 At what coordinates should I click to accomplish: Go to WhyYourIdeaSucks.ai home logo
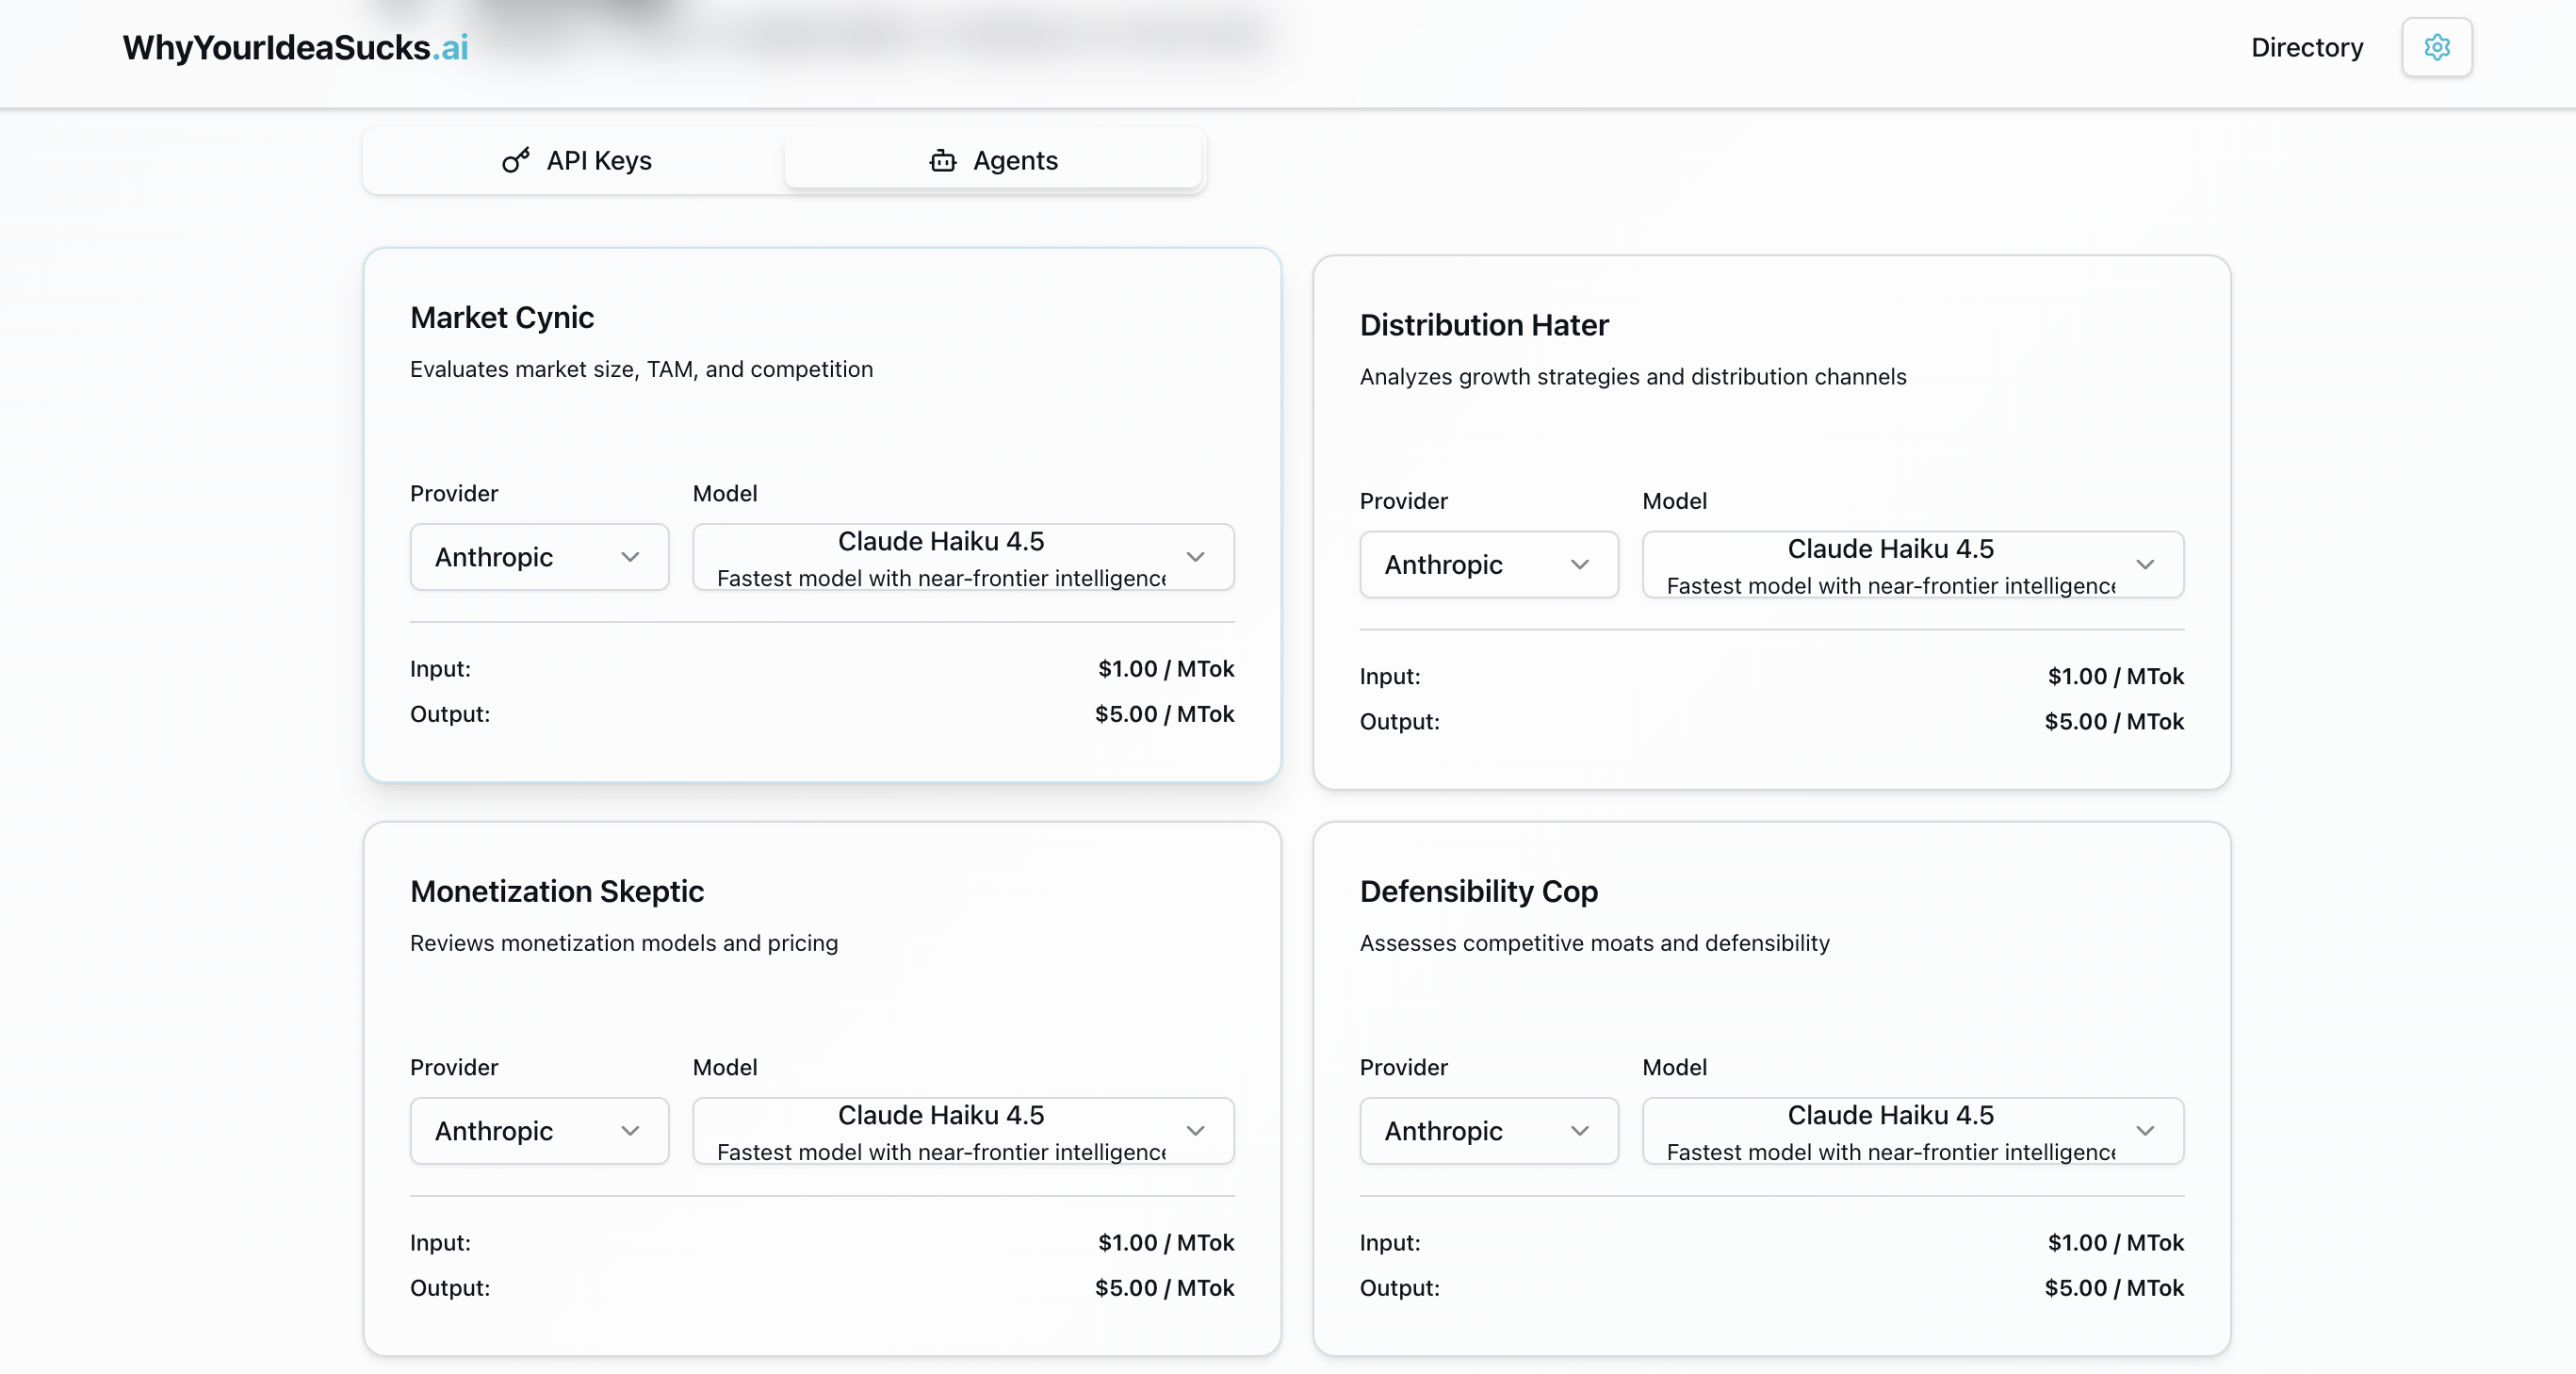coord(295,47)
